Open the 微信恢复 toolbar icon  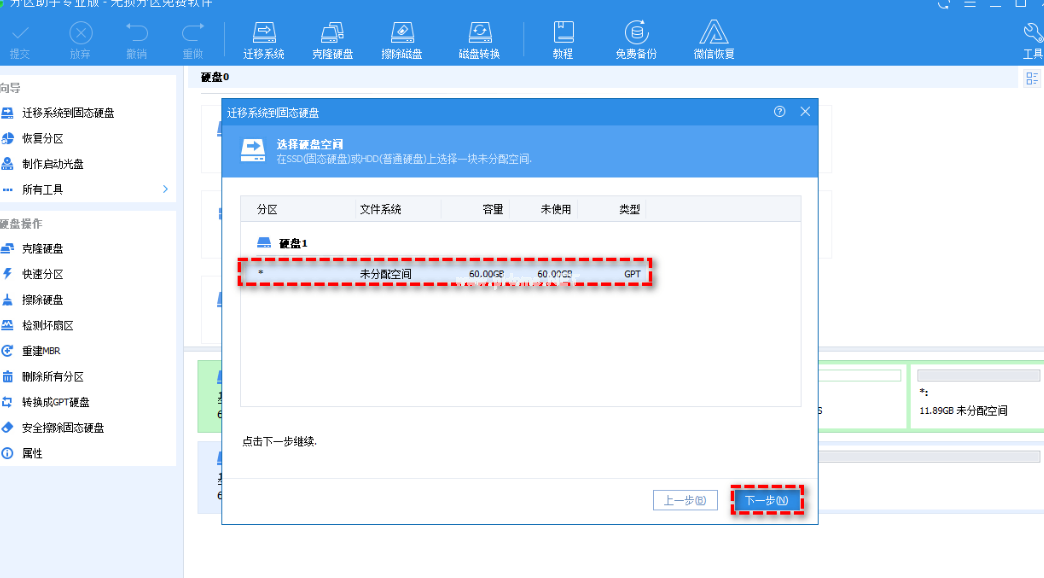coord(714,39)
